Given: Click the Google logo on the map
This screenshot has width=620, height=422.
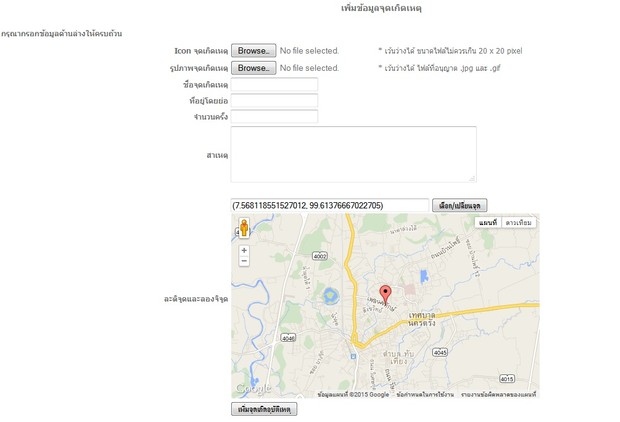Looking at the screenshot, I should pyautogui.click(x=253, y=389).
